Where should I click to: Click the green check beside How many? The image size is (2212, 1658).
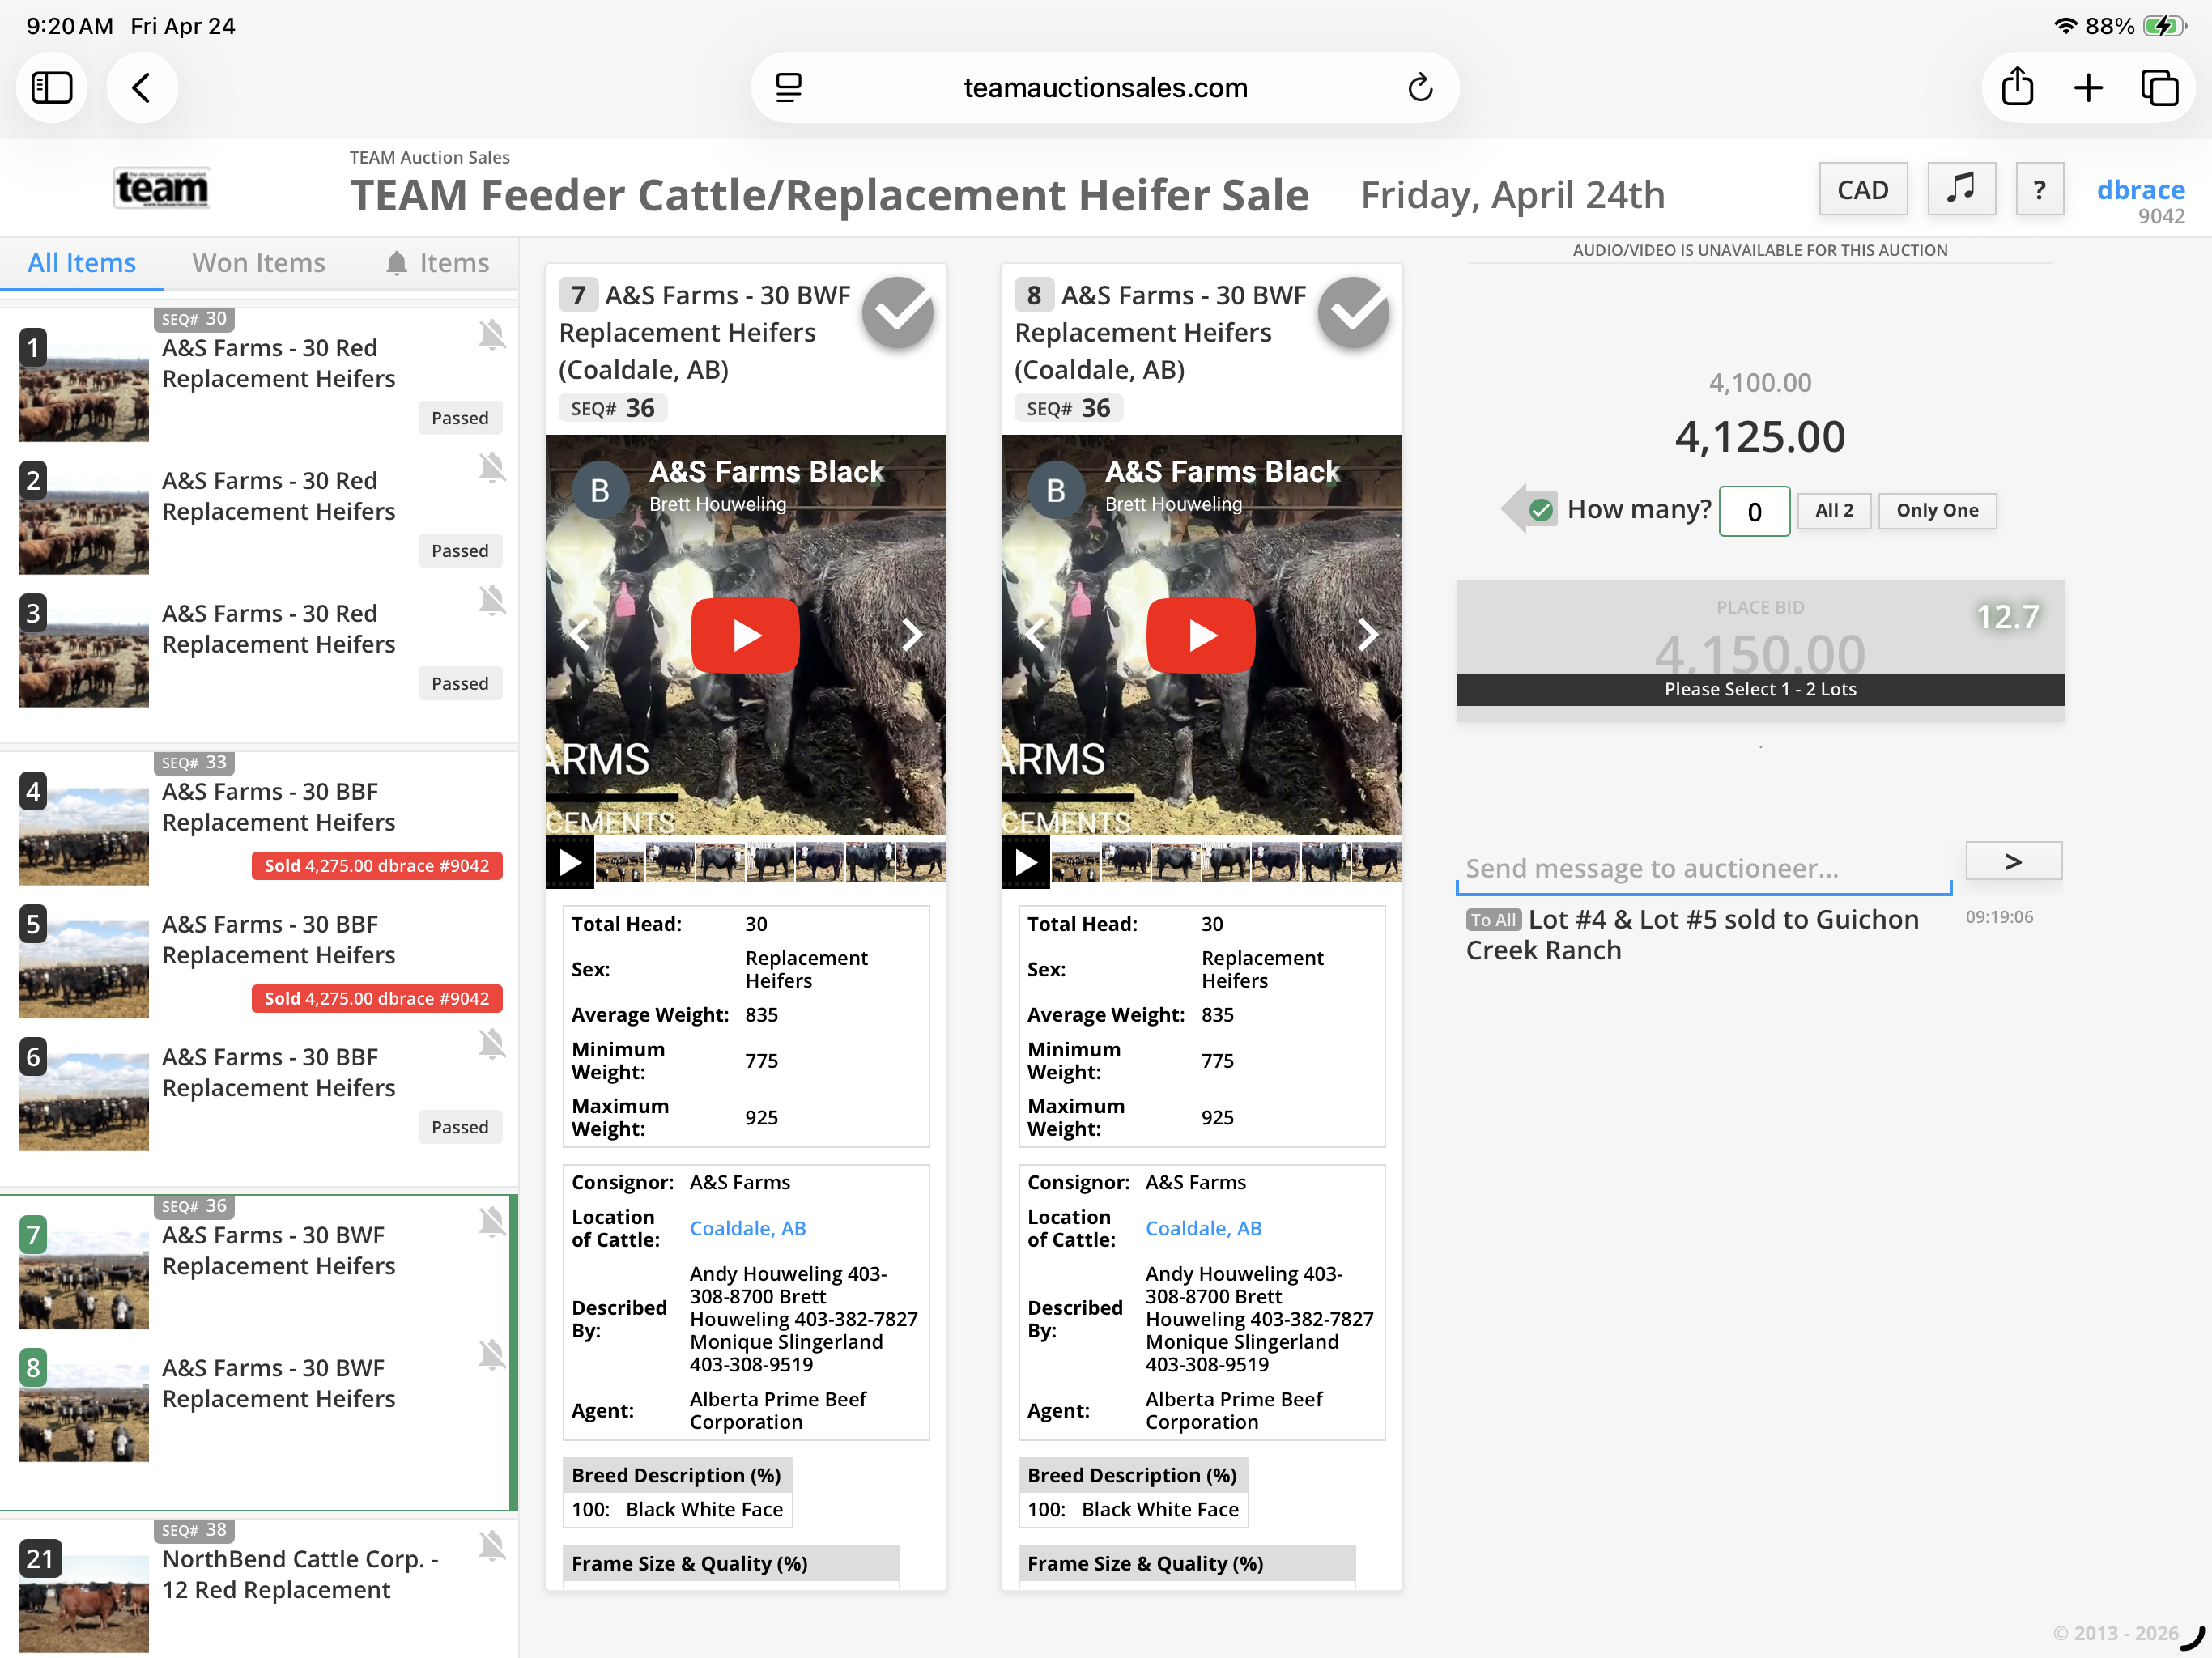tap(1541, 510)
